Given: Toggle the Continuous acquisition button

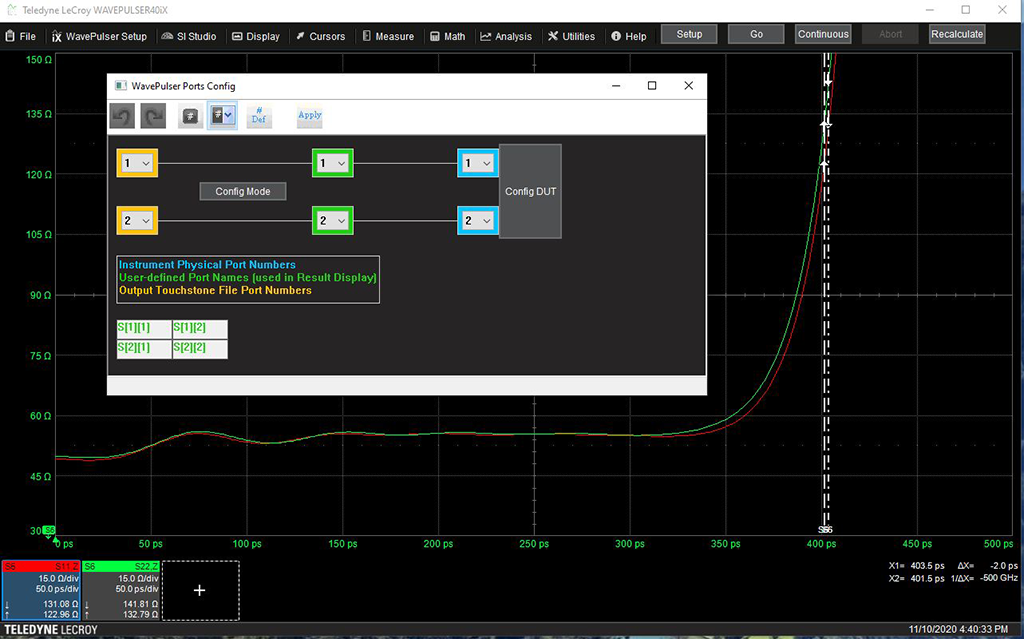Looking at the screenshot, I should (823, 34).
